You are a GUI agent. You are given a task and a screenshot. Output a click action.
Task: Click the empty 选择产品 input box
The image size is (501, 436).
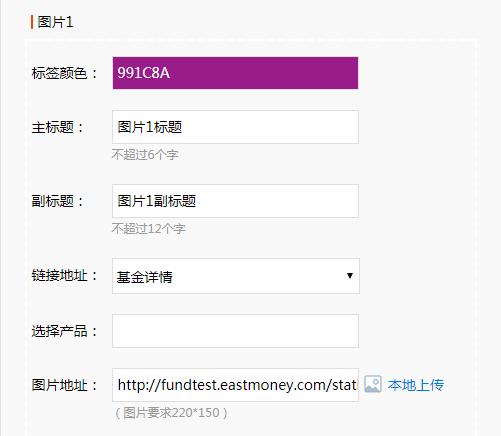tap(235, 331)
